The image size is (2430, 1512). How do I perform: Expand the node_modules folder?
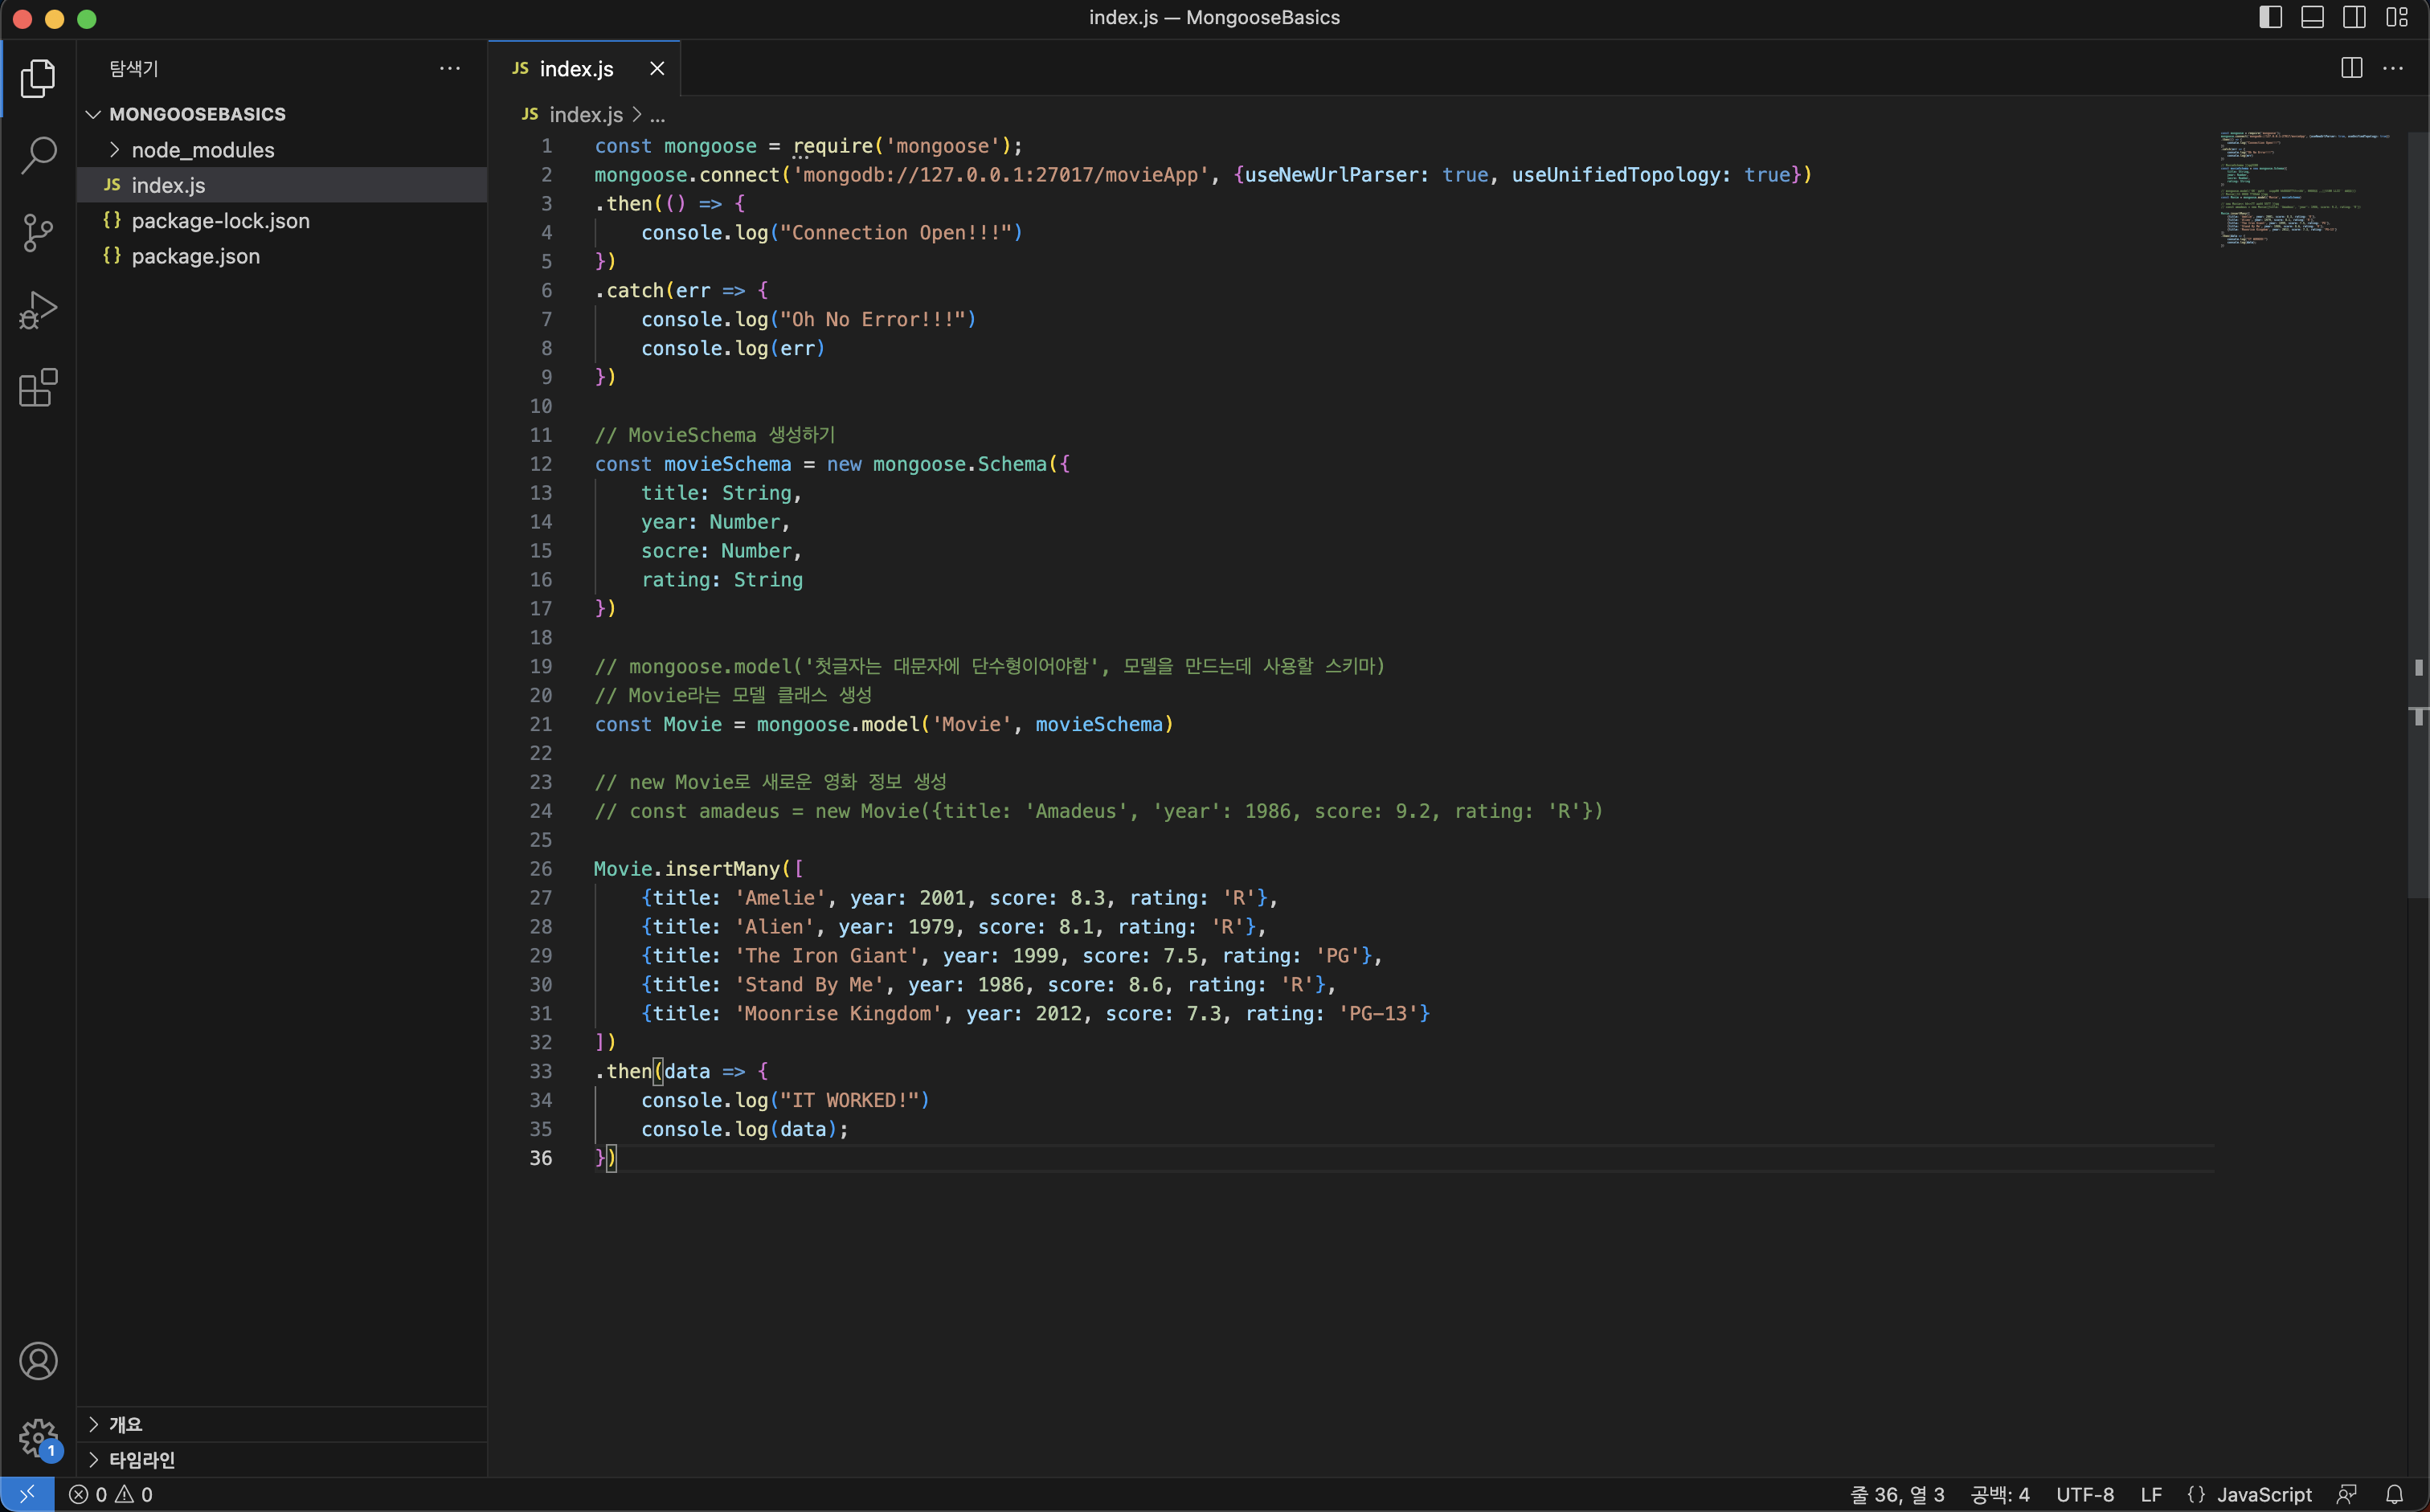click(202, 150)
